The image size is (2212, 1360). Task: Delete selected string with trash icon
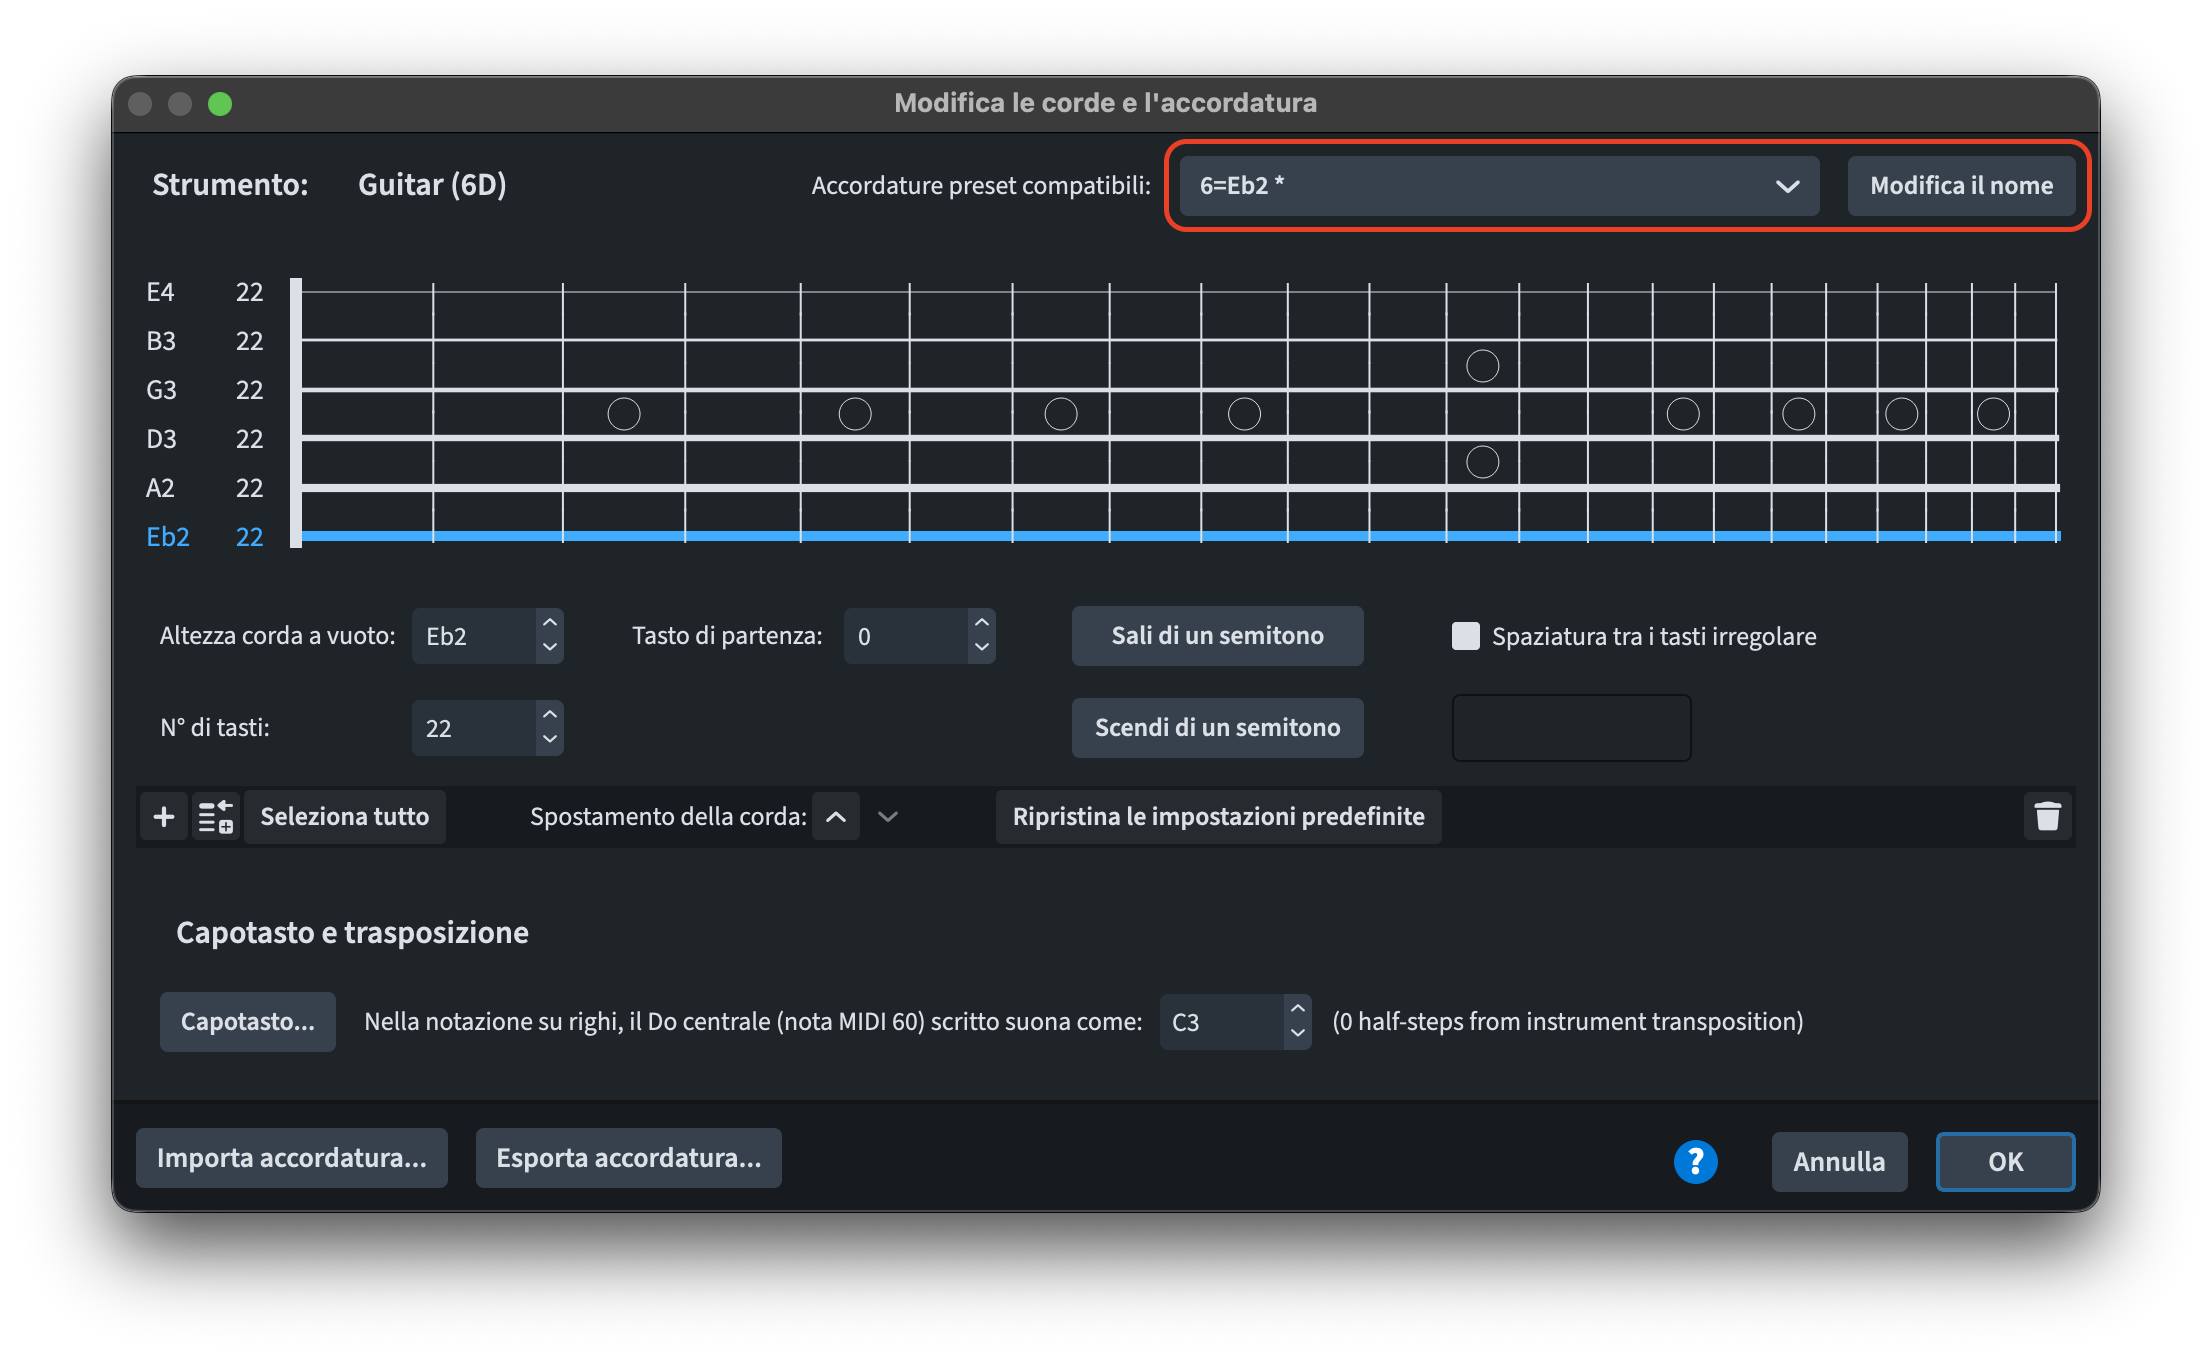point(2047,817)
